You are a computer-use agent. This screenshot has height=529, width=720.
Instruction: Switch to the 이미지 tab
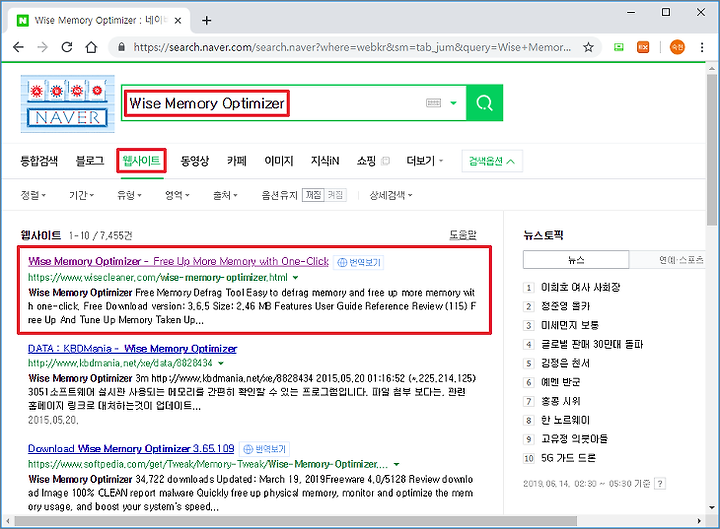(x=279, y=161)
